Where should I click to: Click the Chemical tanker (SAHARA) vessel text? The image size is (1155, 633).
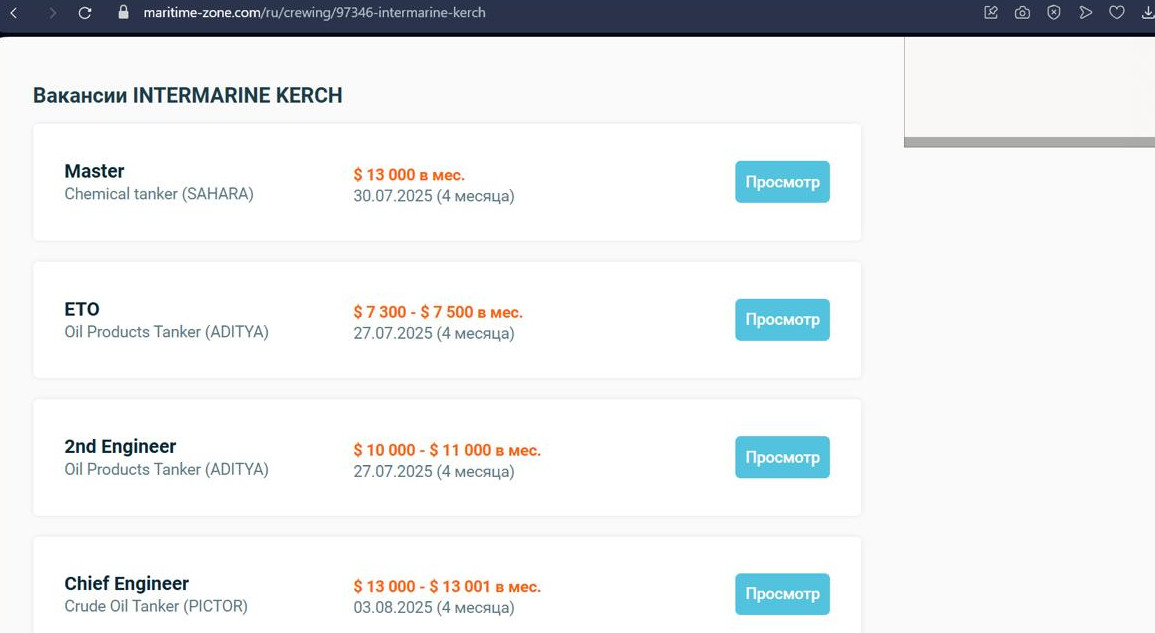(x=159, y=194)
